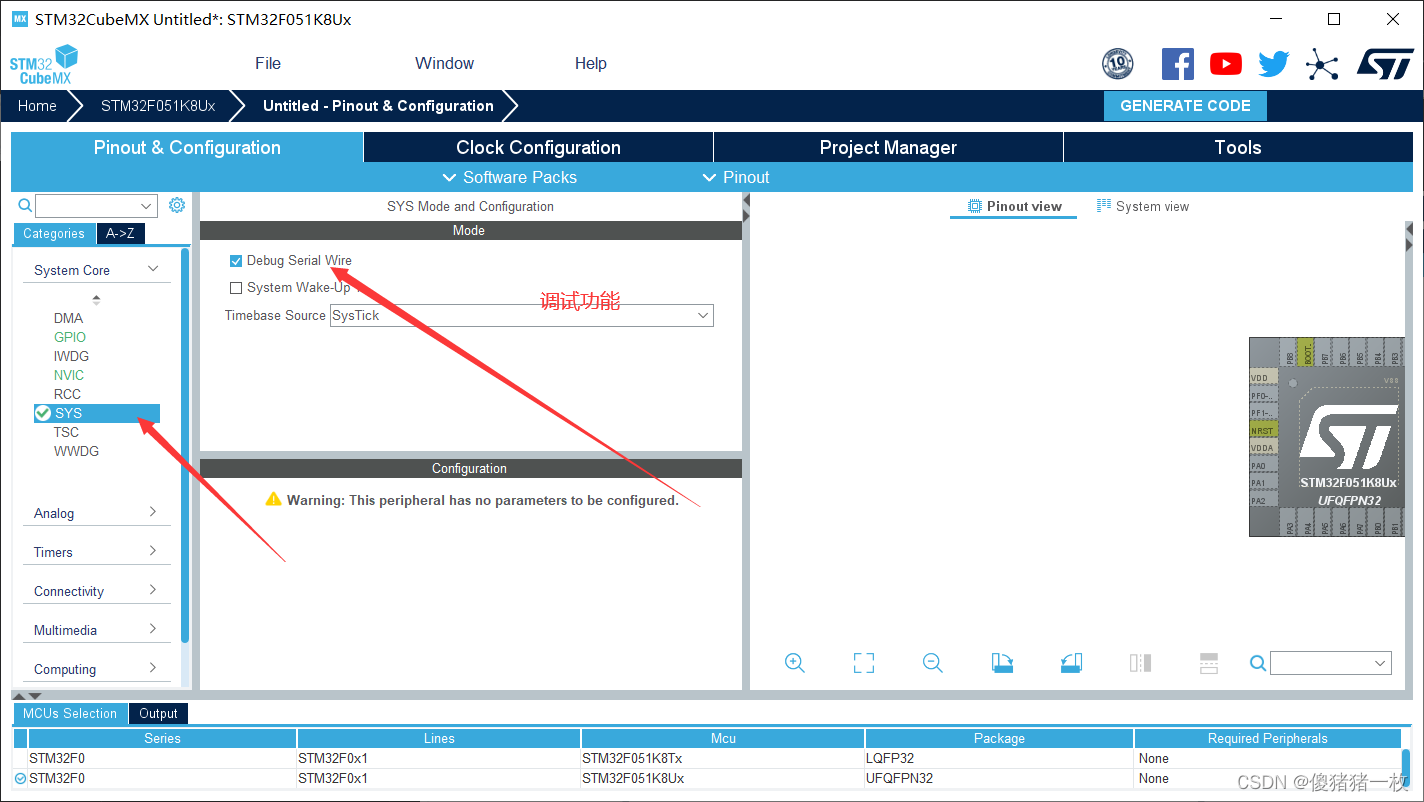Viewport: 1424px width, 802px height.
Task: Click the NRST pin on the chip
Action: coord(1263,430)
